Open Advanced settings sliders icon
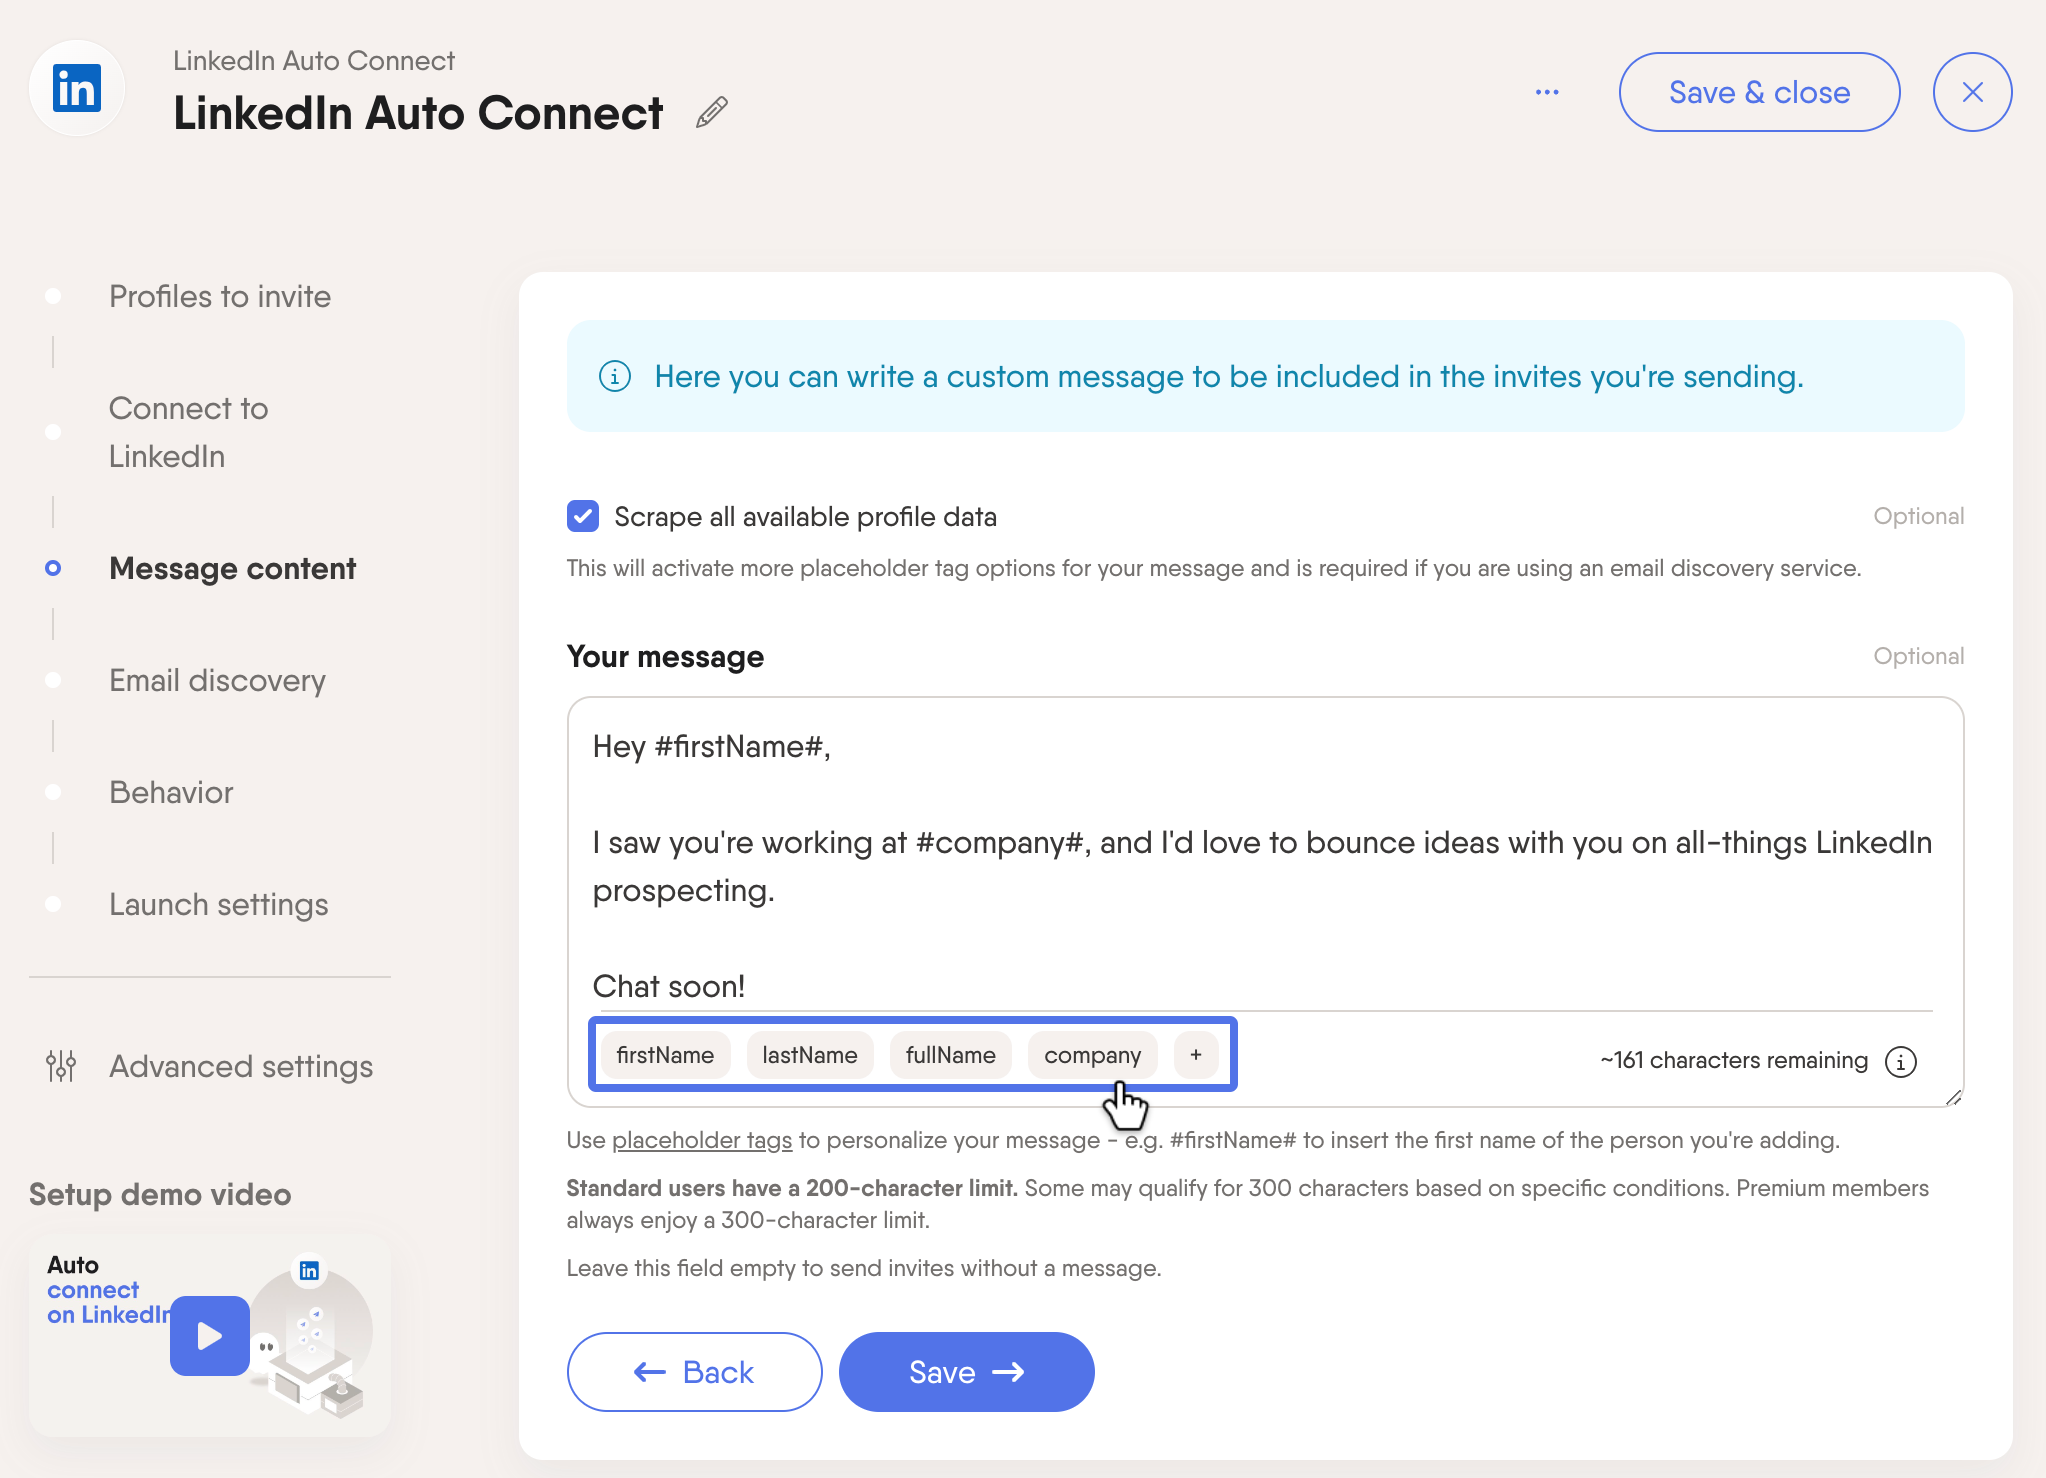 61,1066
